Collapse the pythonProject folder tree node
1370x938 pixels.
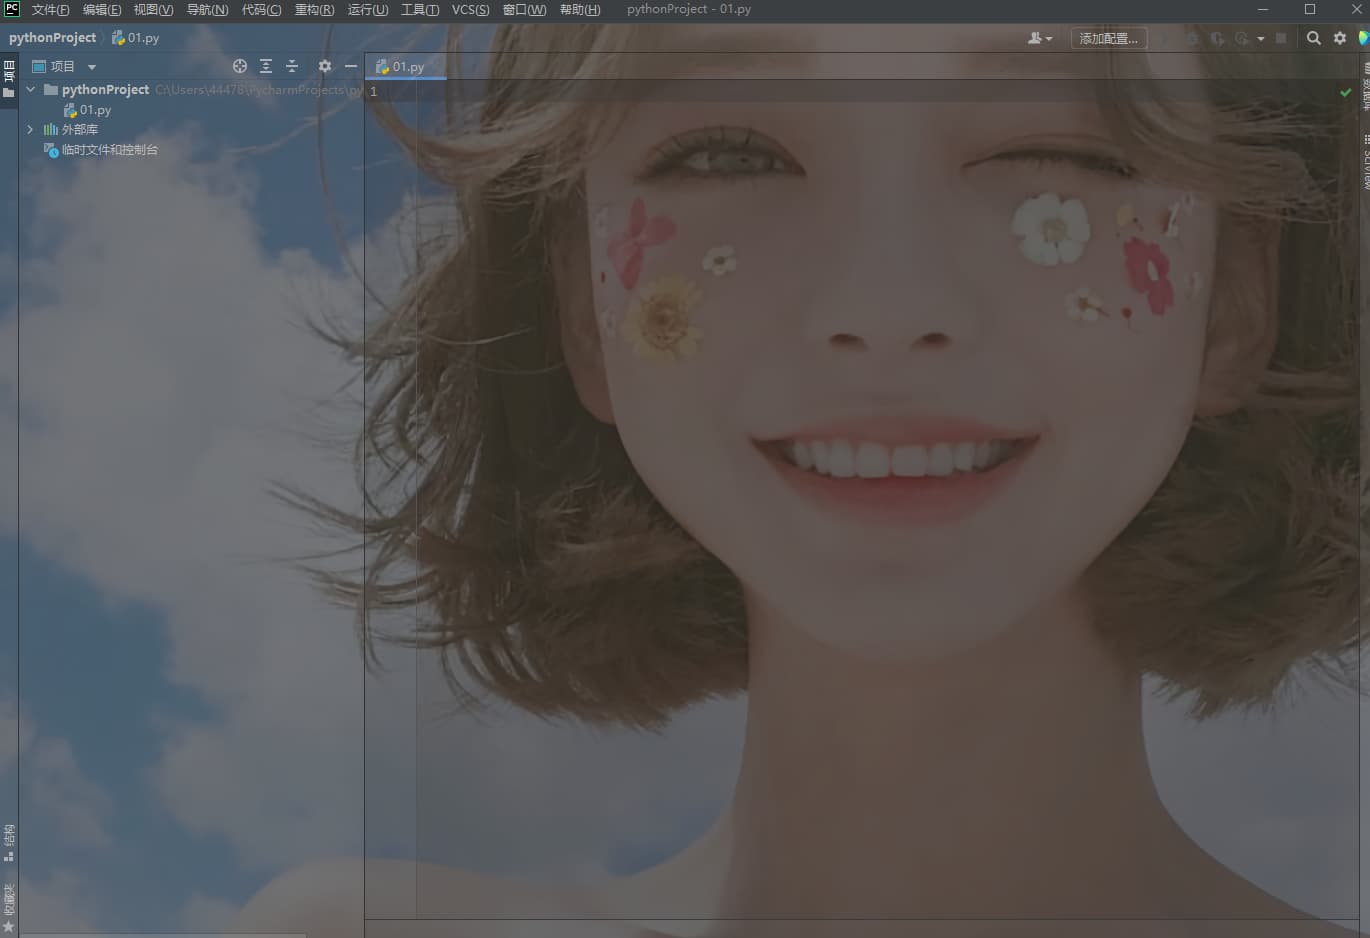[x=31, y=90]
